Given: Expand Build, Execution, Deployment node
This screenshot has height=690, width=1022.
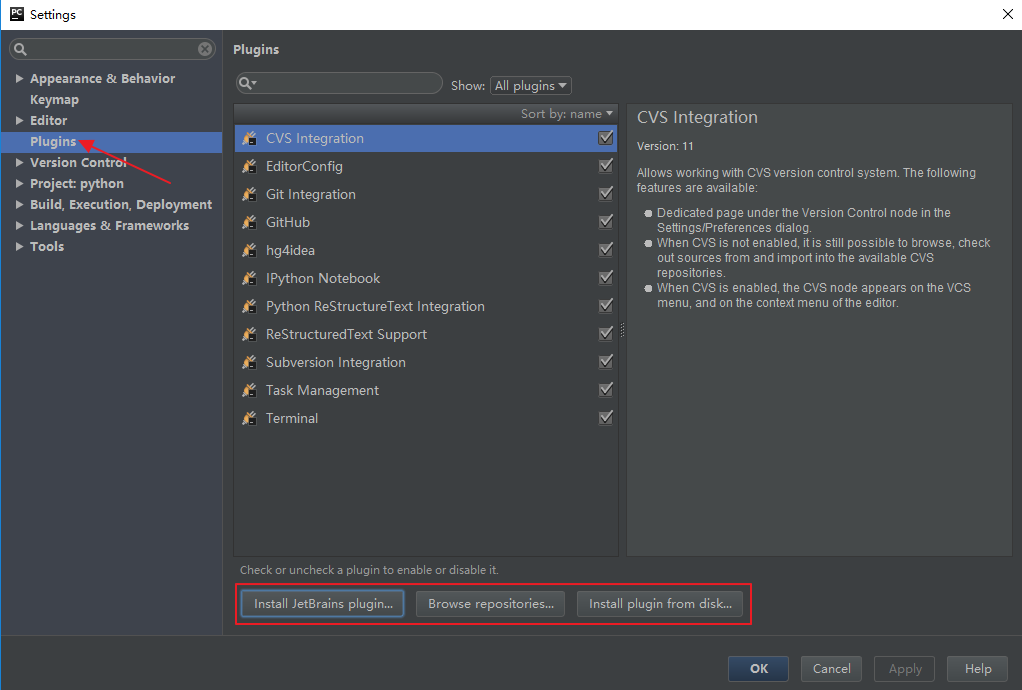Looking at the screenshot, I should 19,205.
